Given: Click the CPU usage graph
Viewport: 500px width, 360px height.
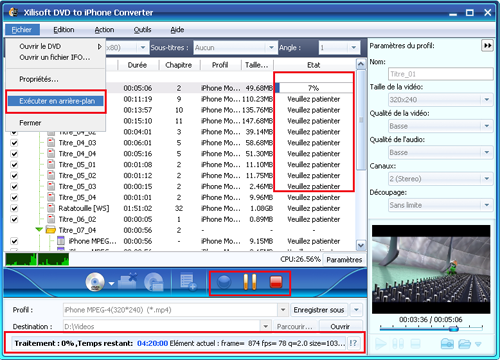Looking at the screenshot, I should point(37,259).
